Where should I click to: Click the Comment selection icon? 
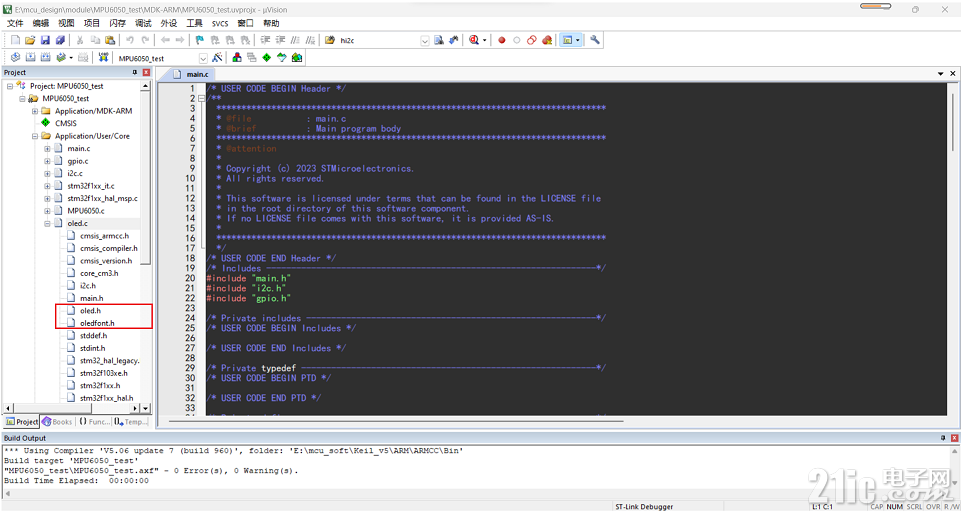coord(294,40)
